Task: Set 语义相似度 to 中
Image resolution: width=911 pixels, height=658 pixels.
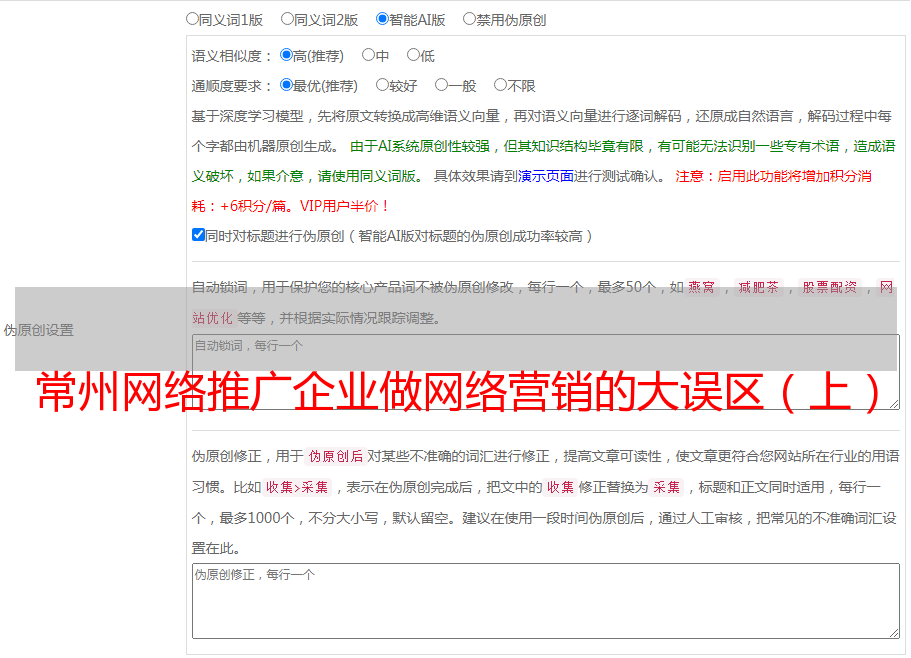Action: [368, 55]
